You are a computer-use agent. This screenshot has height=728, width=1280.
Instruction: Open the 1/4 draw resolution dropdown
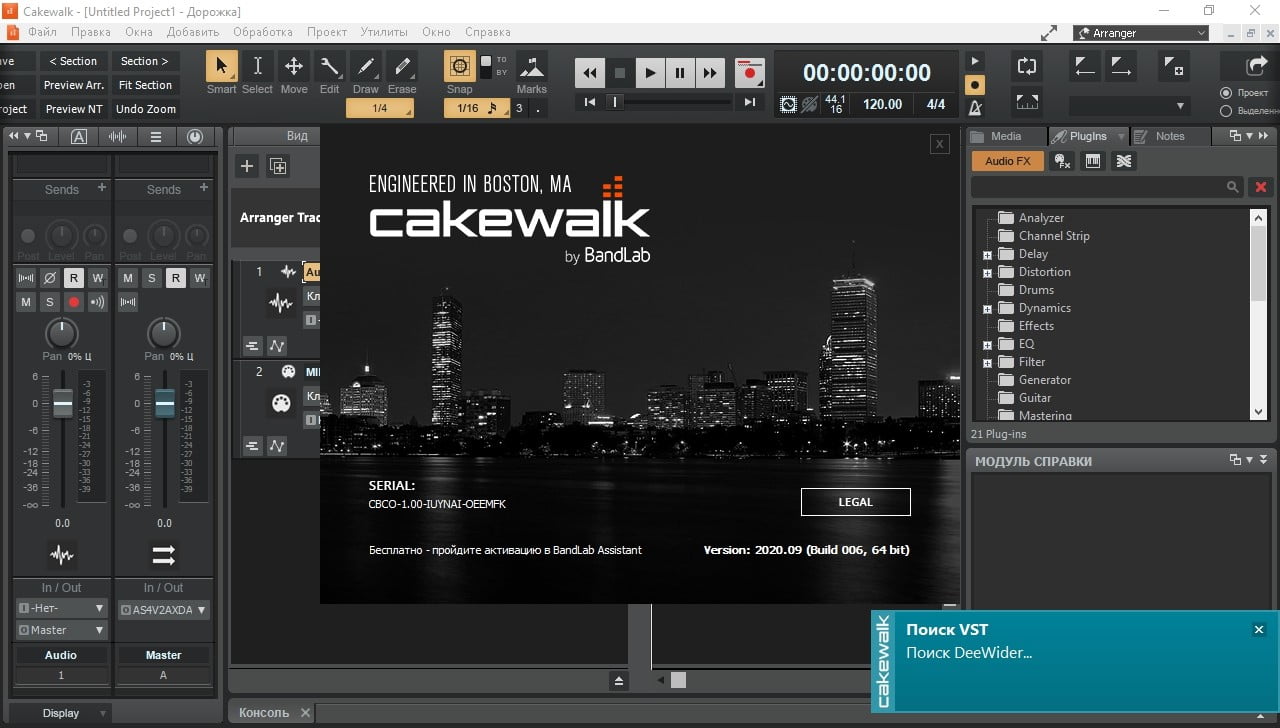point(380,109)
